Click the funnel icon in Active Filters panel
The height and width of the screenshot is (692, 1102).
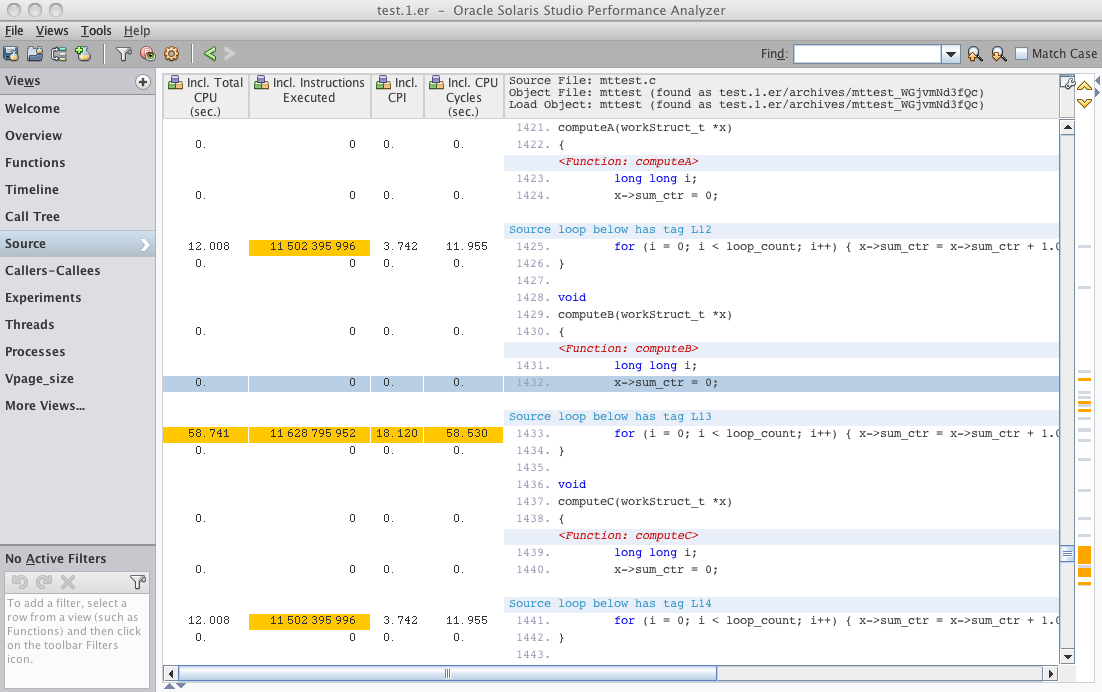(138, 582)
